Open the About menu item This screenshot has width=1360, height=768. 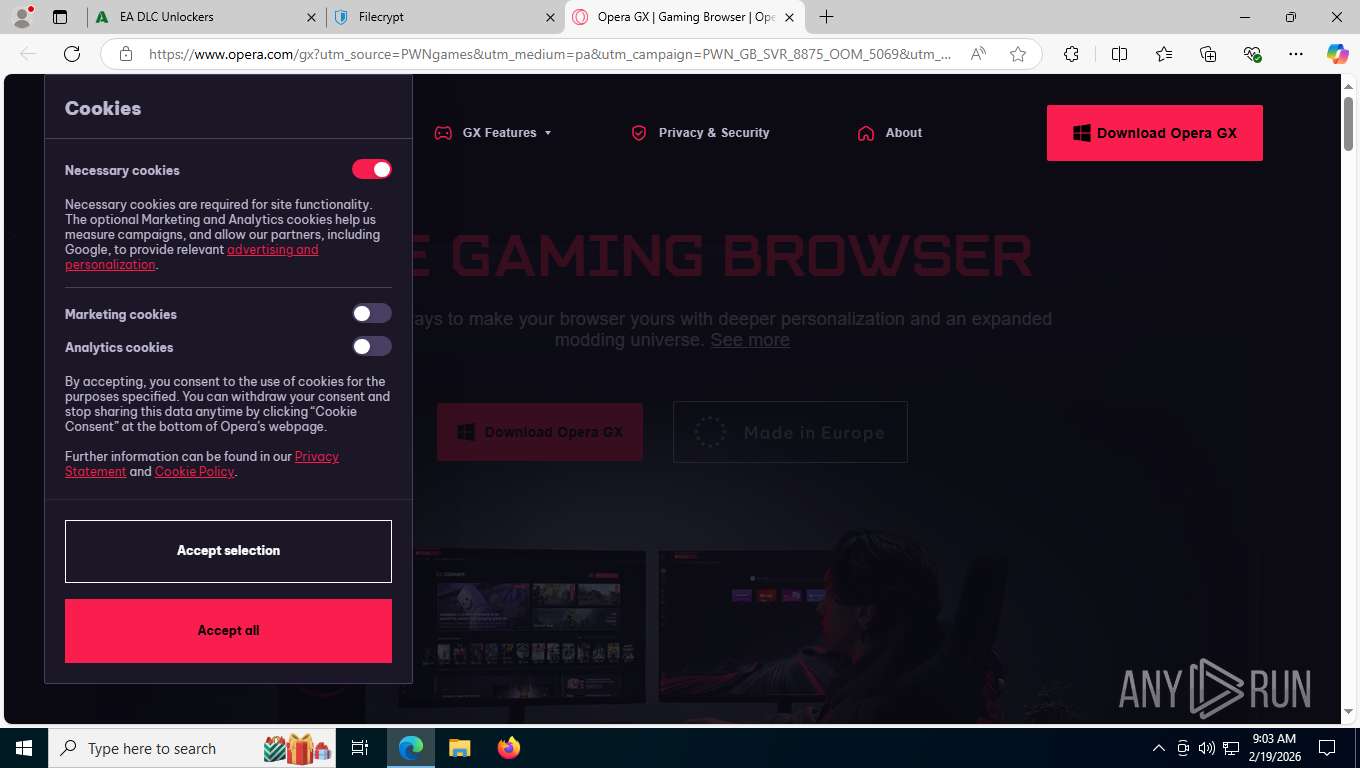pos(890,133)
